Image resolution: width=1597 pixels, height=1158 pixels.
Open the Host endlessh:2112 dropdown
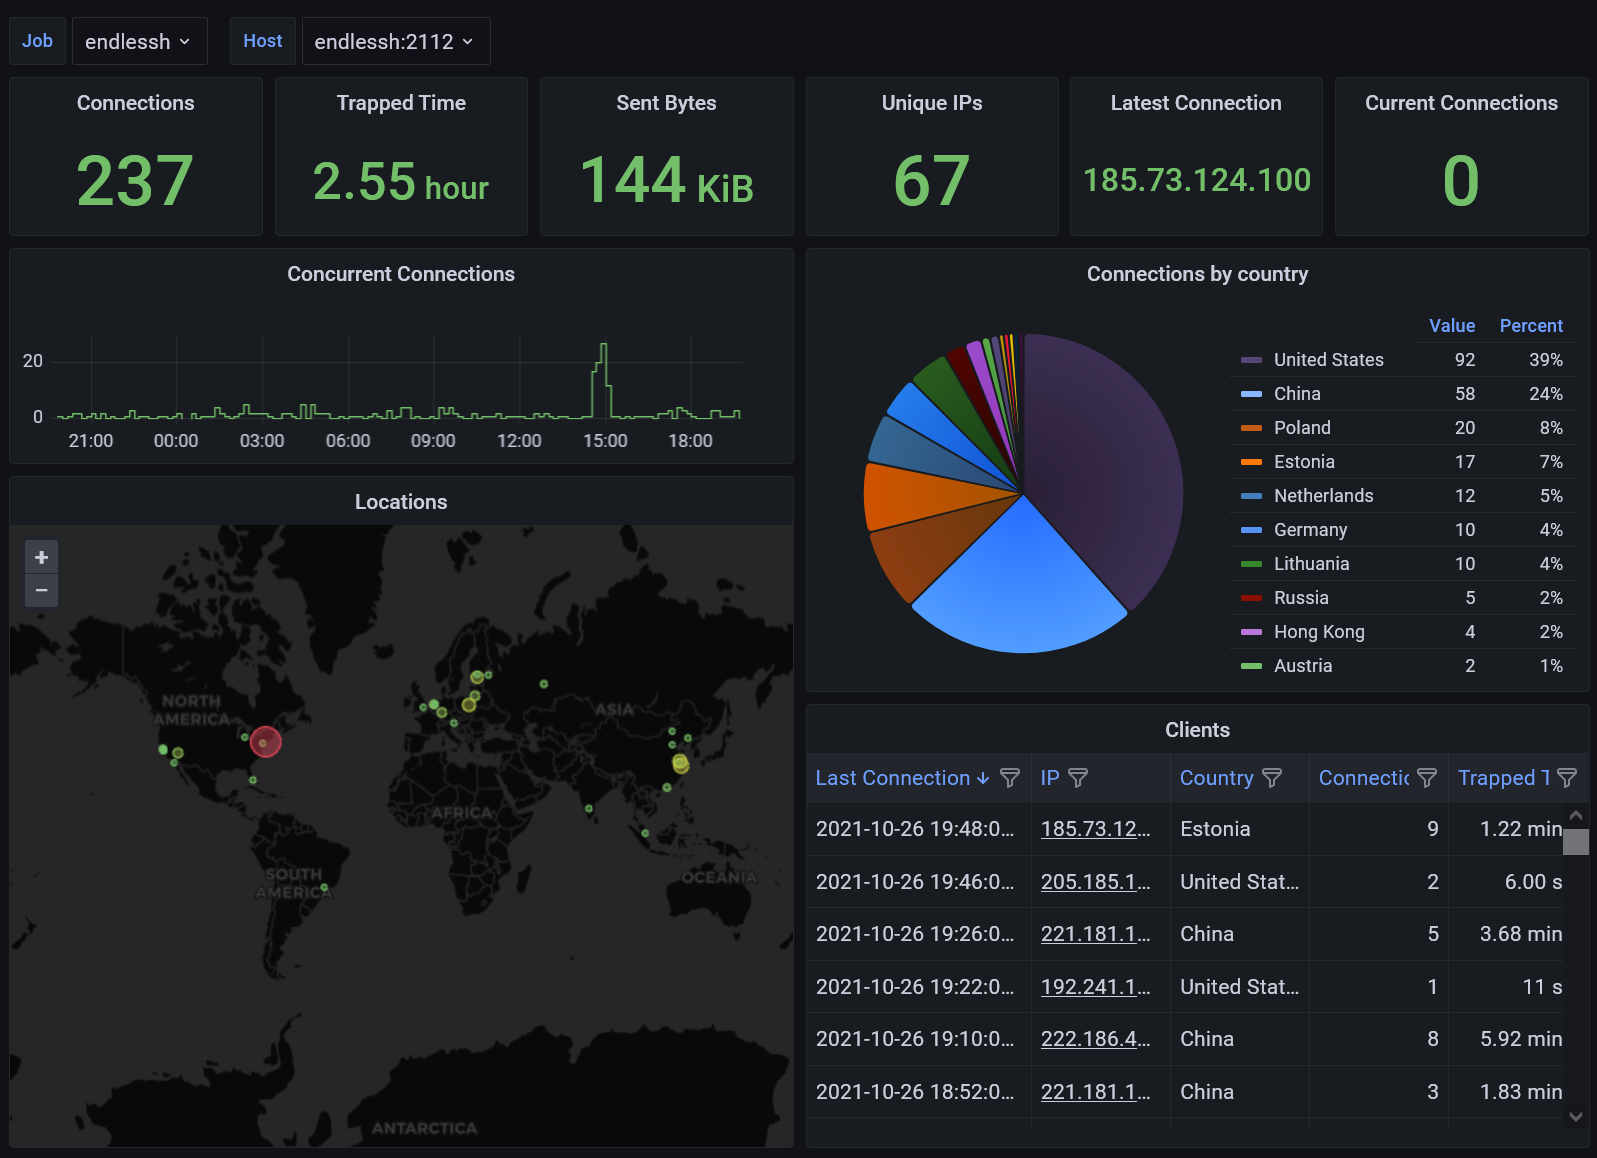coord(395,41)
